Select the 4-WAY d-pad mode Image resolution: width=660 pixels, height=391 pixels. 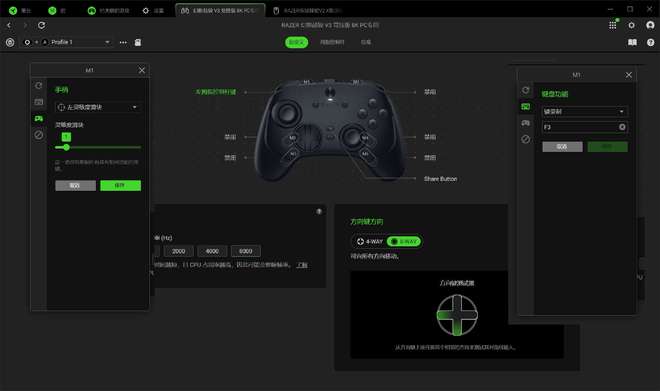coord(369,242)
